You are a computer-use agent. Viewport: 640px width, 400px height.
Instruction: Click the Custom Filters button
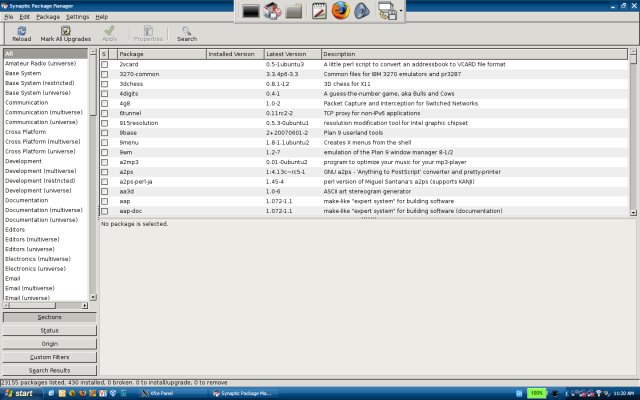coord(49,357)
